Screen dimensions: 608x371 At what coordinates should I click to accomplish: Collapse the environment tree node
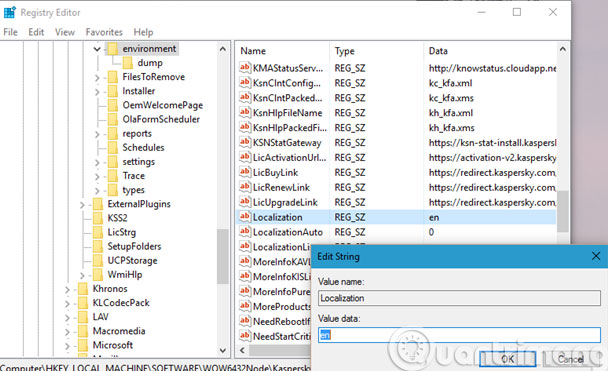click(x=97, y=49)
